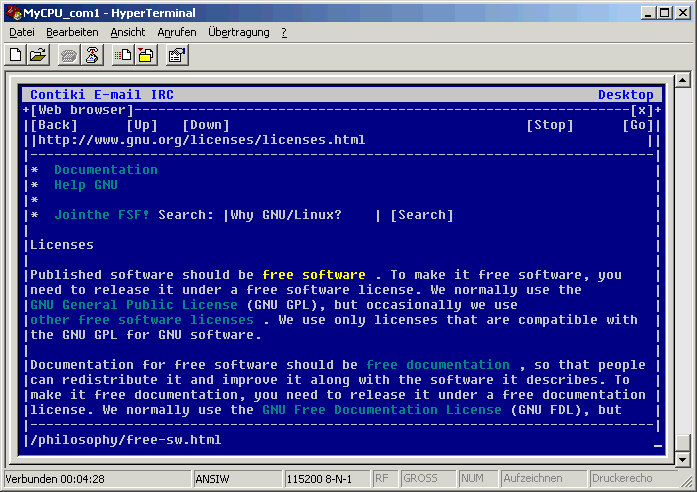Open the ? help menu
This screenshot has height=492, width=697.
pos(284,32)
